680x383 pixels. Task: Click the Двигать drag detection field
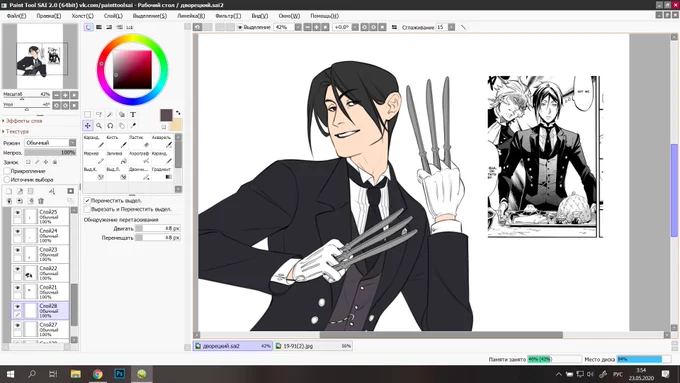click(x=157, y=228)
